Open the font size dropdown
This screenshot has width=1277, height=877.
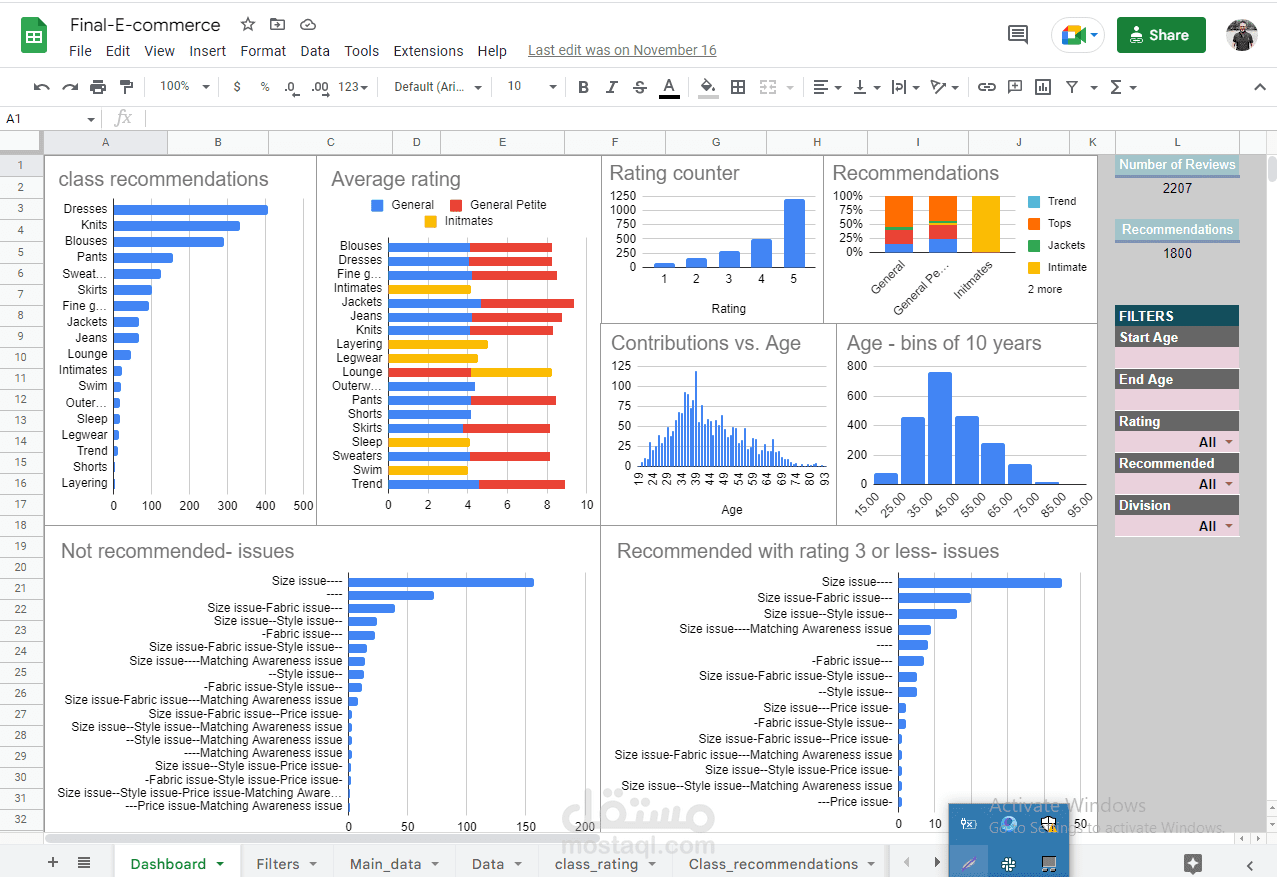tap(531, 87)
